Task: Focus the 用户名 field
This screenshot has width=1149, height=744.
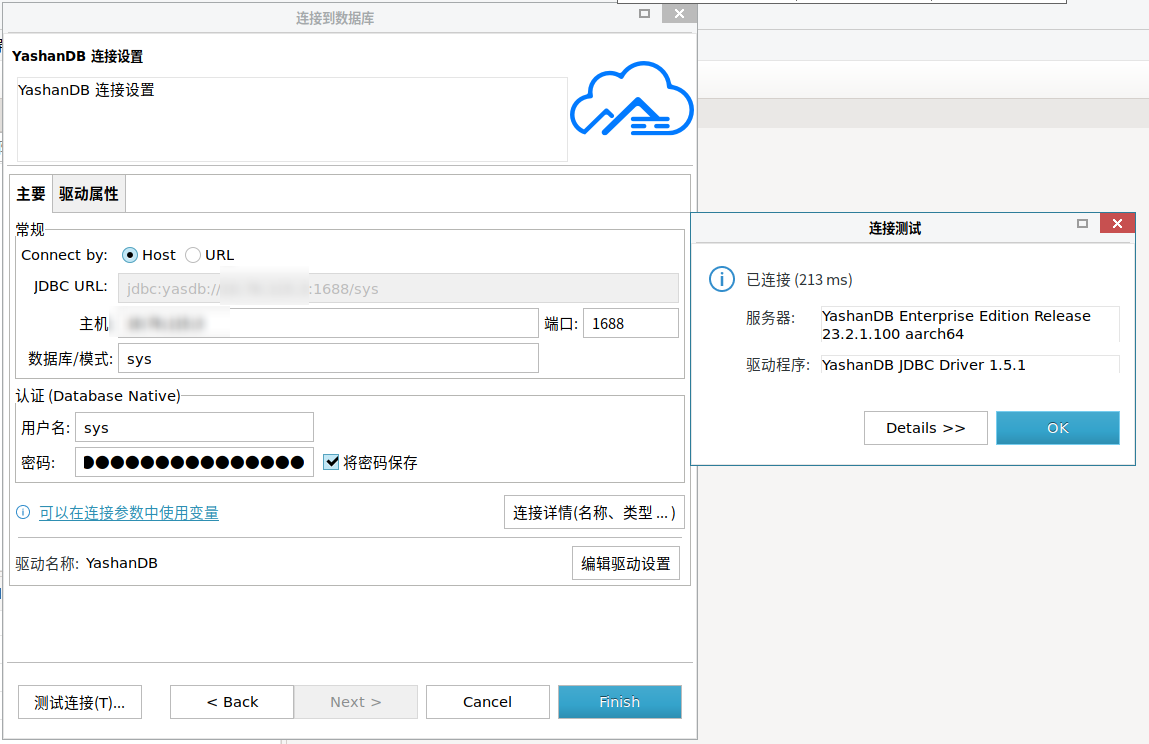Action: 194,427
